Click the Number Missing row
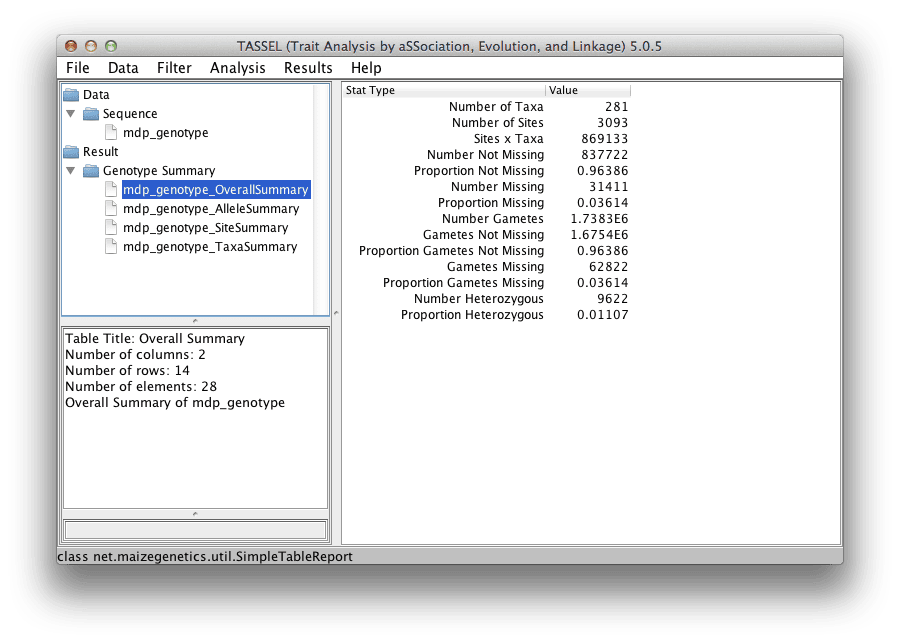The image size is (900, 643). click(486, 187)
